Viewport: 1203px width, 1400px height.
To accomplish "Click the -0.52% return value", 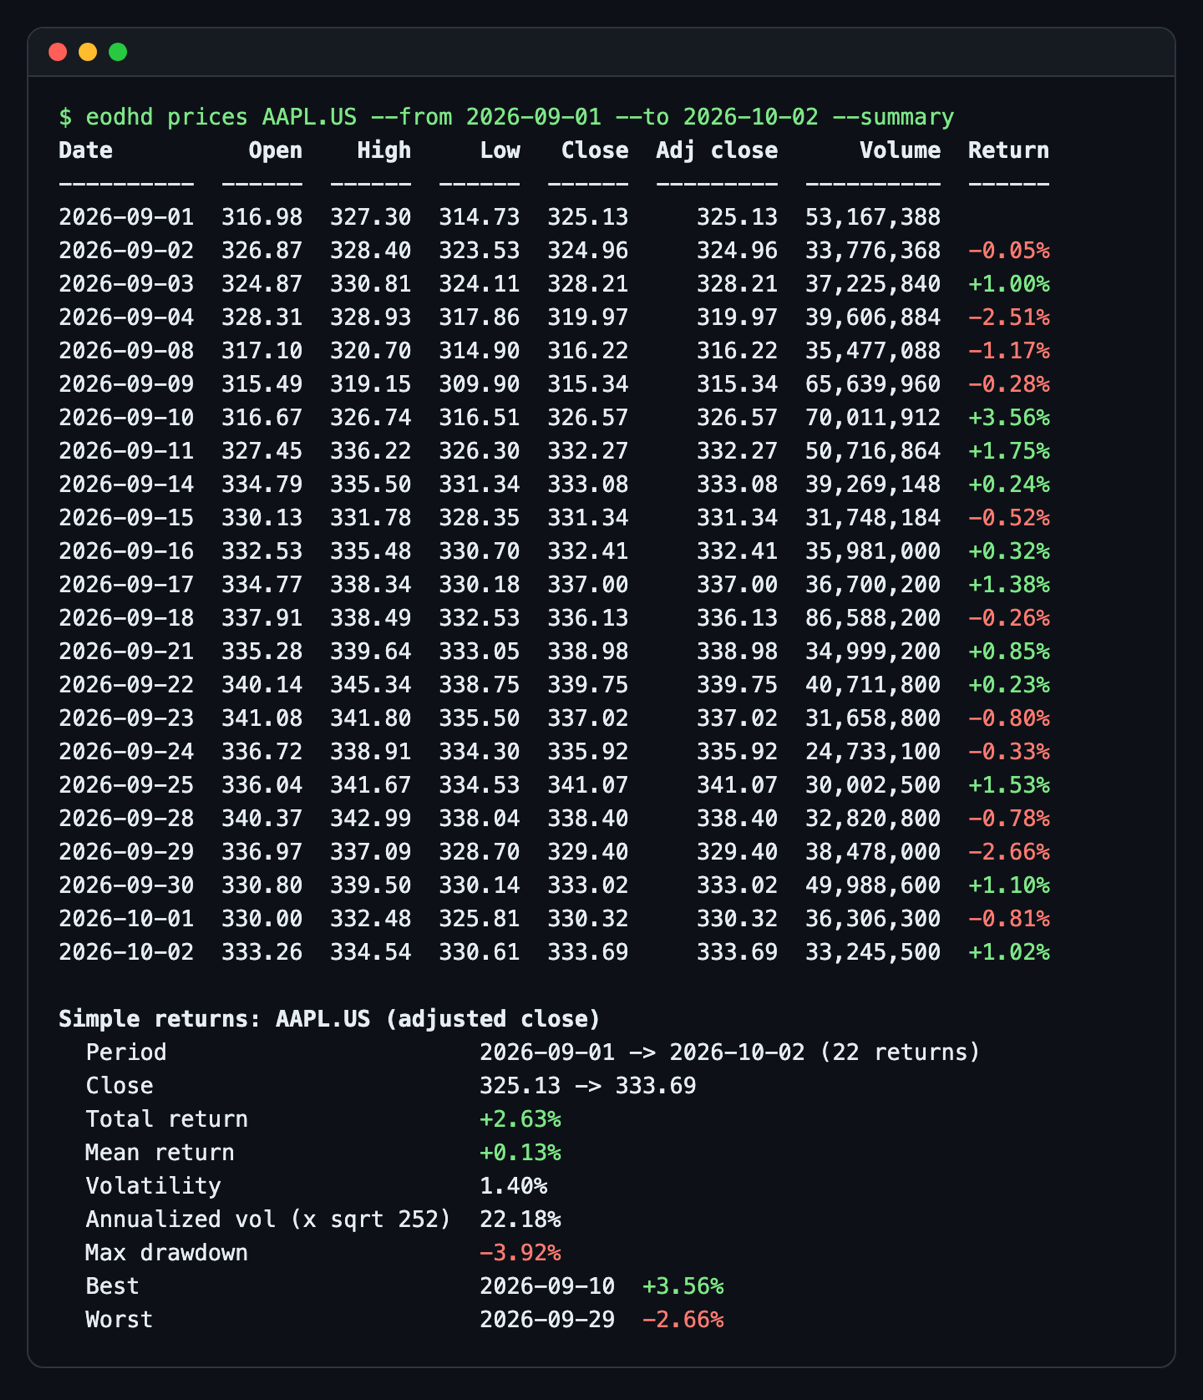I will pos(1009,518).
